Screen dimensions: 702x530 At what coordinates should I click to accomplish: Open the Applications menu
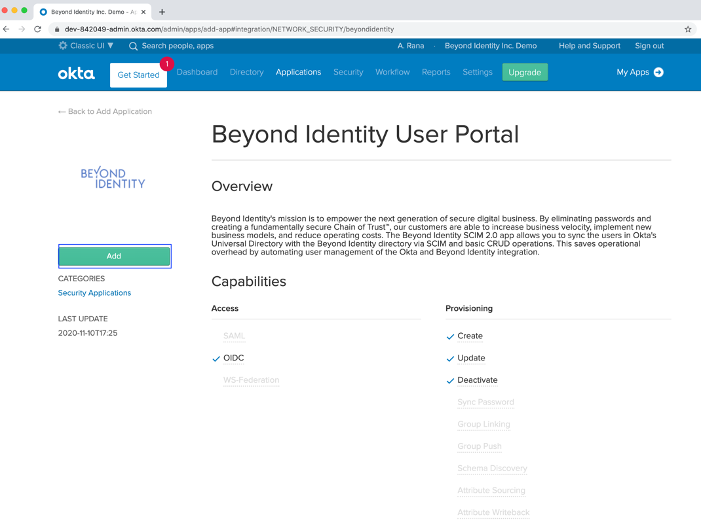298,72
